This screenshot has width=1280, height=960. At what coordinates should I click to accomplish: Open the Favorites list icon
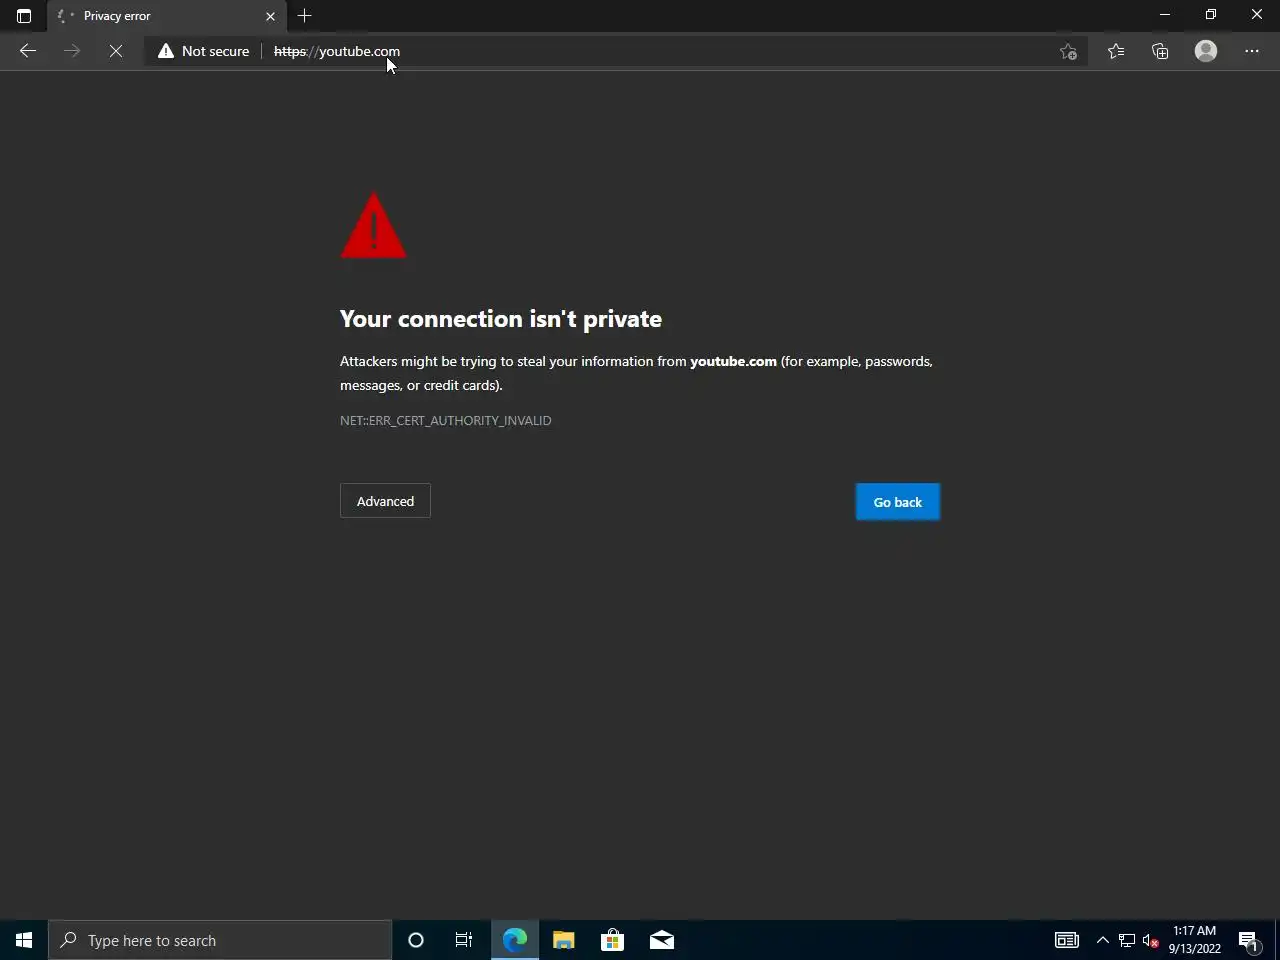click(x=1116, y=51)
